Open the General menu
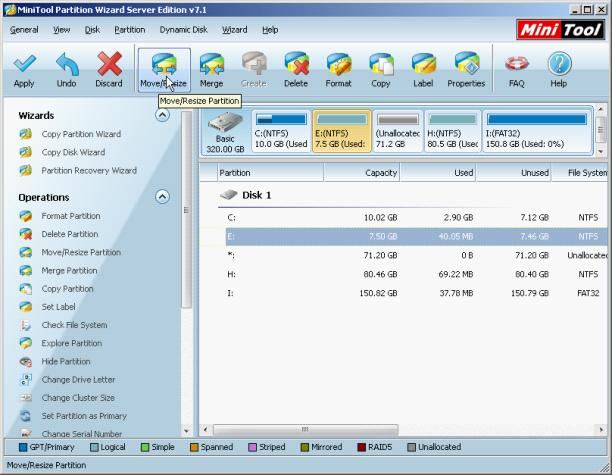612x475 pixels. pyautogui.click(x=24, y=30)
